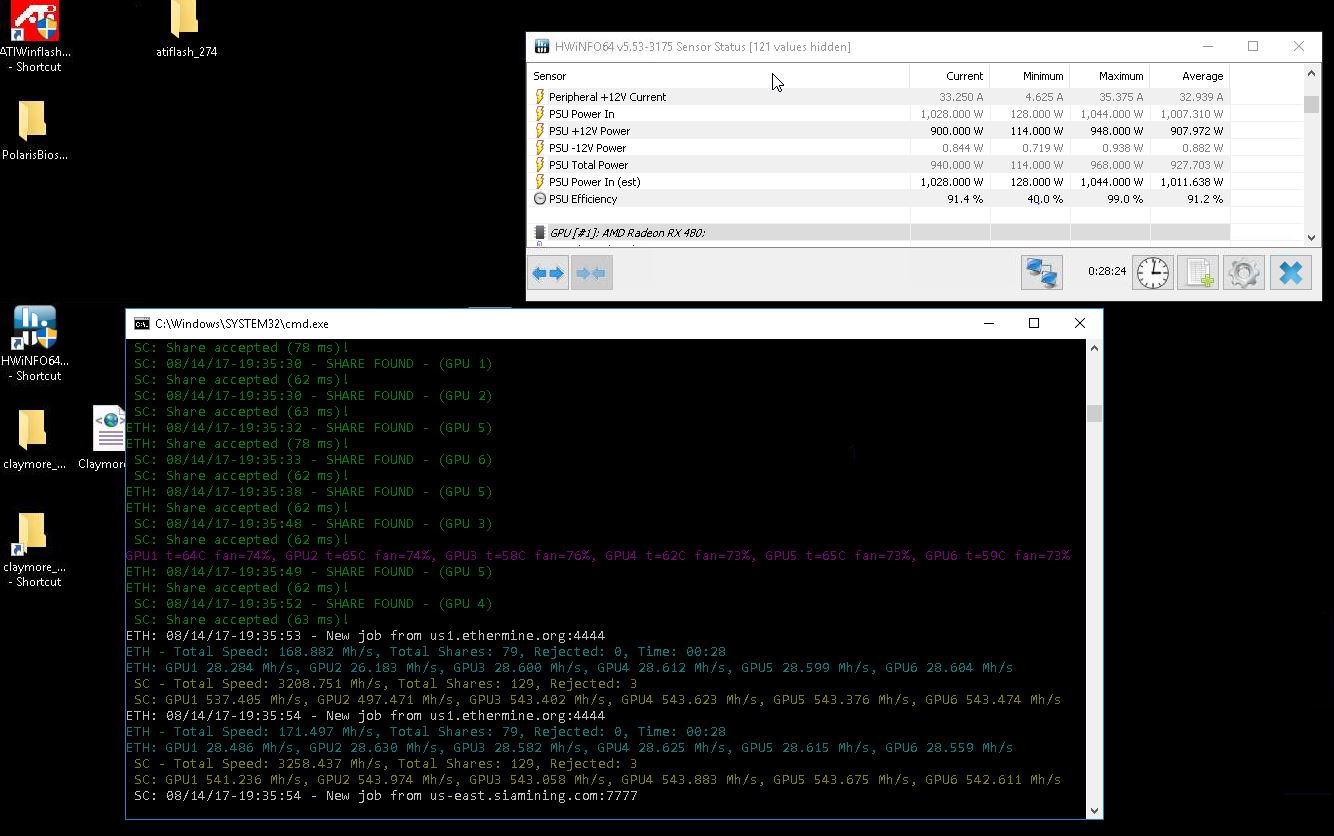Reset HWiNFO clock timer icon

(1152, 272)
